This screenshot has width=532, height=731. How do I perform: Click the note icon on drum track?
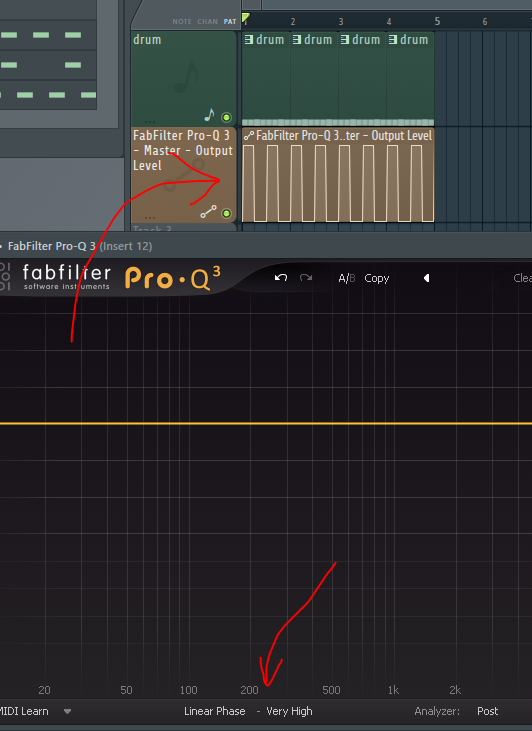209,115
